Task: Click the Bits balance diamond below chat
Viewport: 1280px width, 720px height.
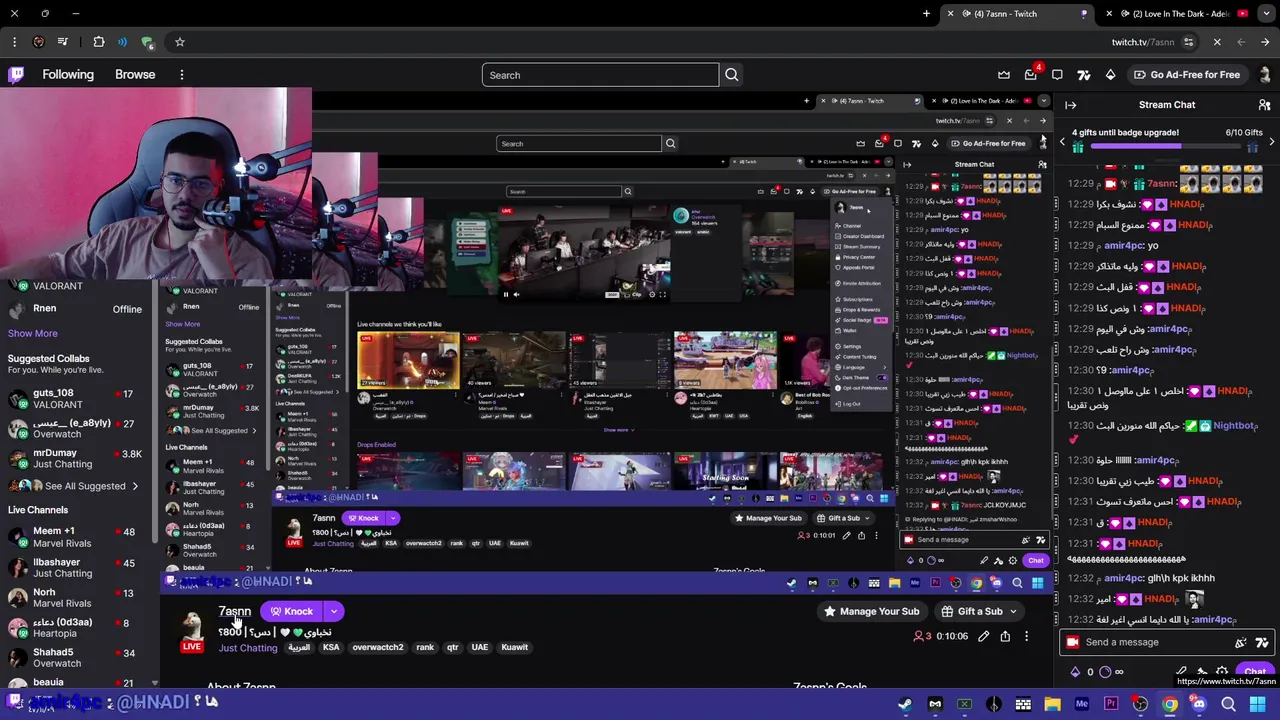Action: click(1075, 672)
